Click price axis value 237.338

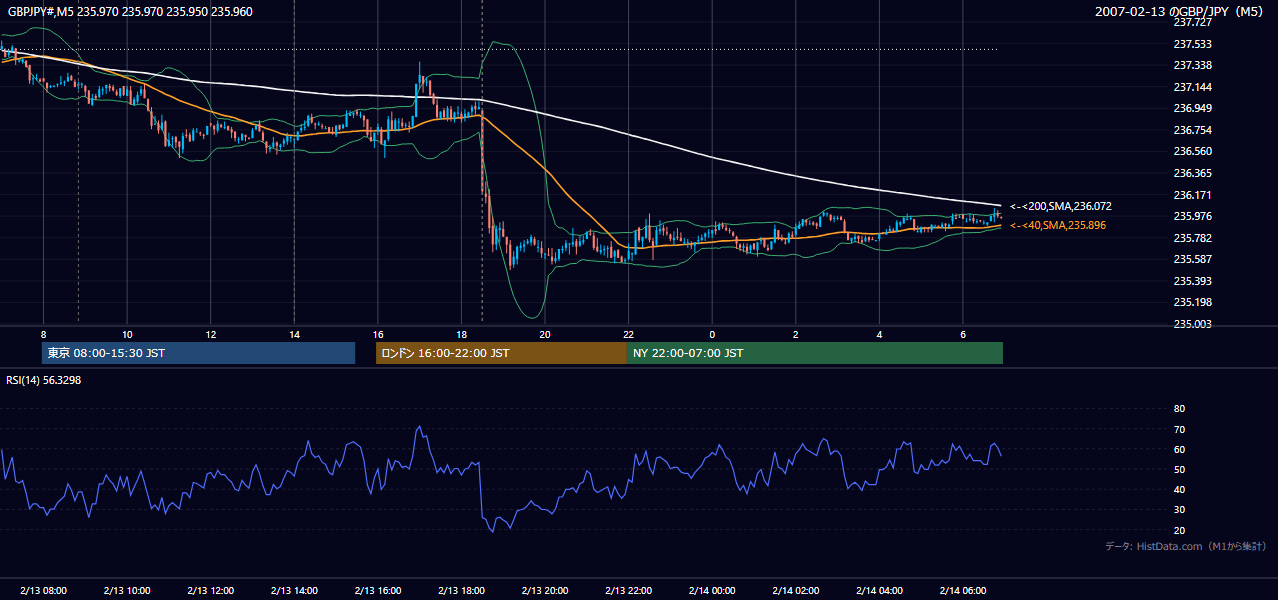pyautogui.click(x=1192, y=65)
